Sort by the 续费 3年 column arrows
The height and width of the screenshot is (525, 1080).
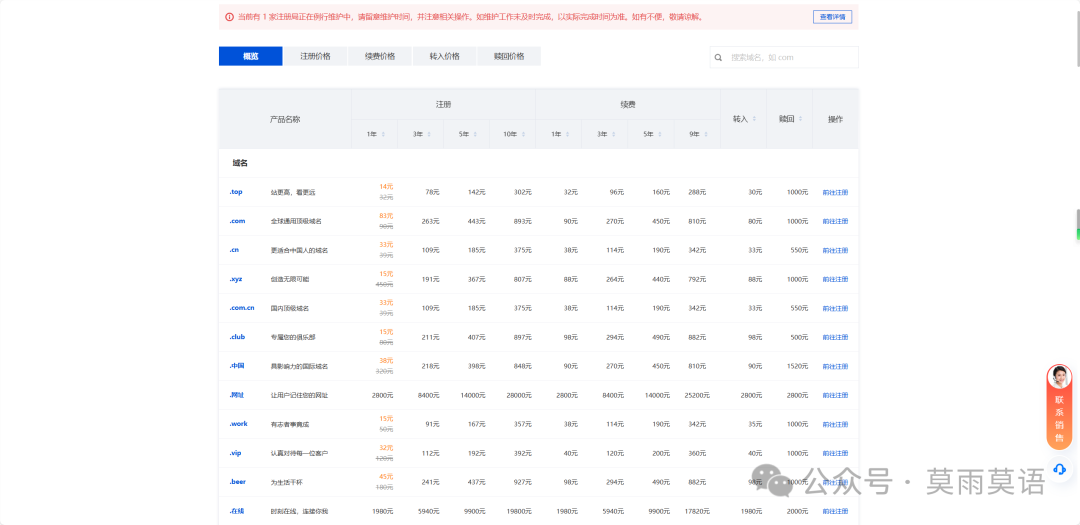click(x=614, y=134)
